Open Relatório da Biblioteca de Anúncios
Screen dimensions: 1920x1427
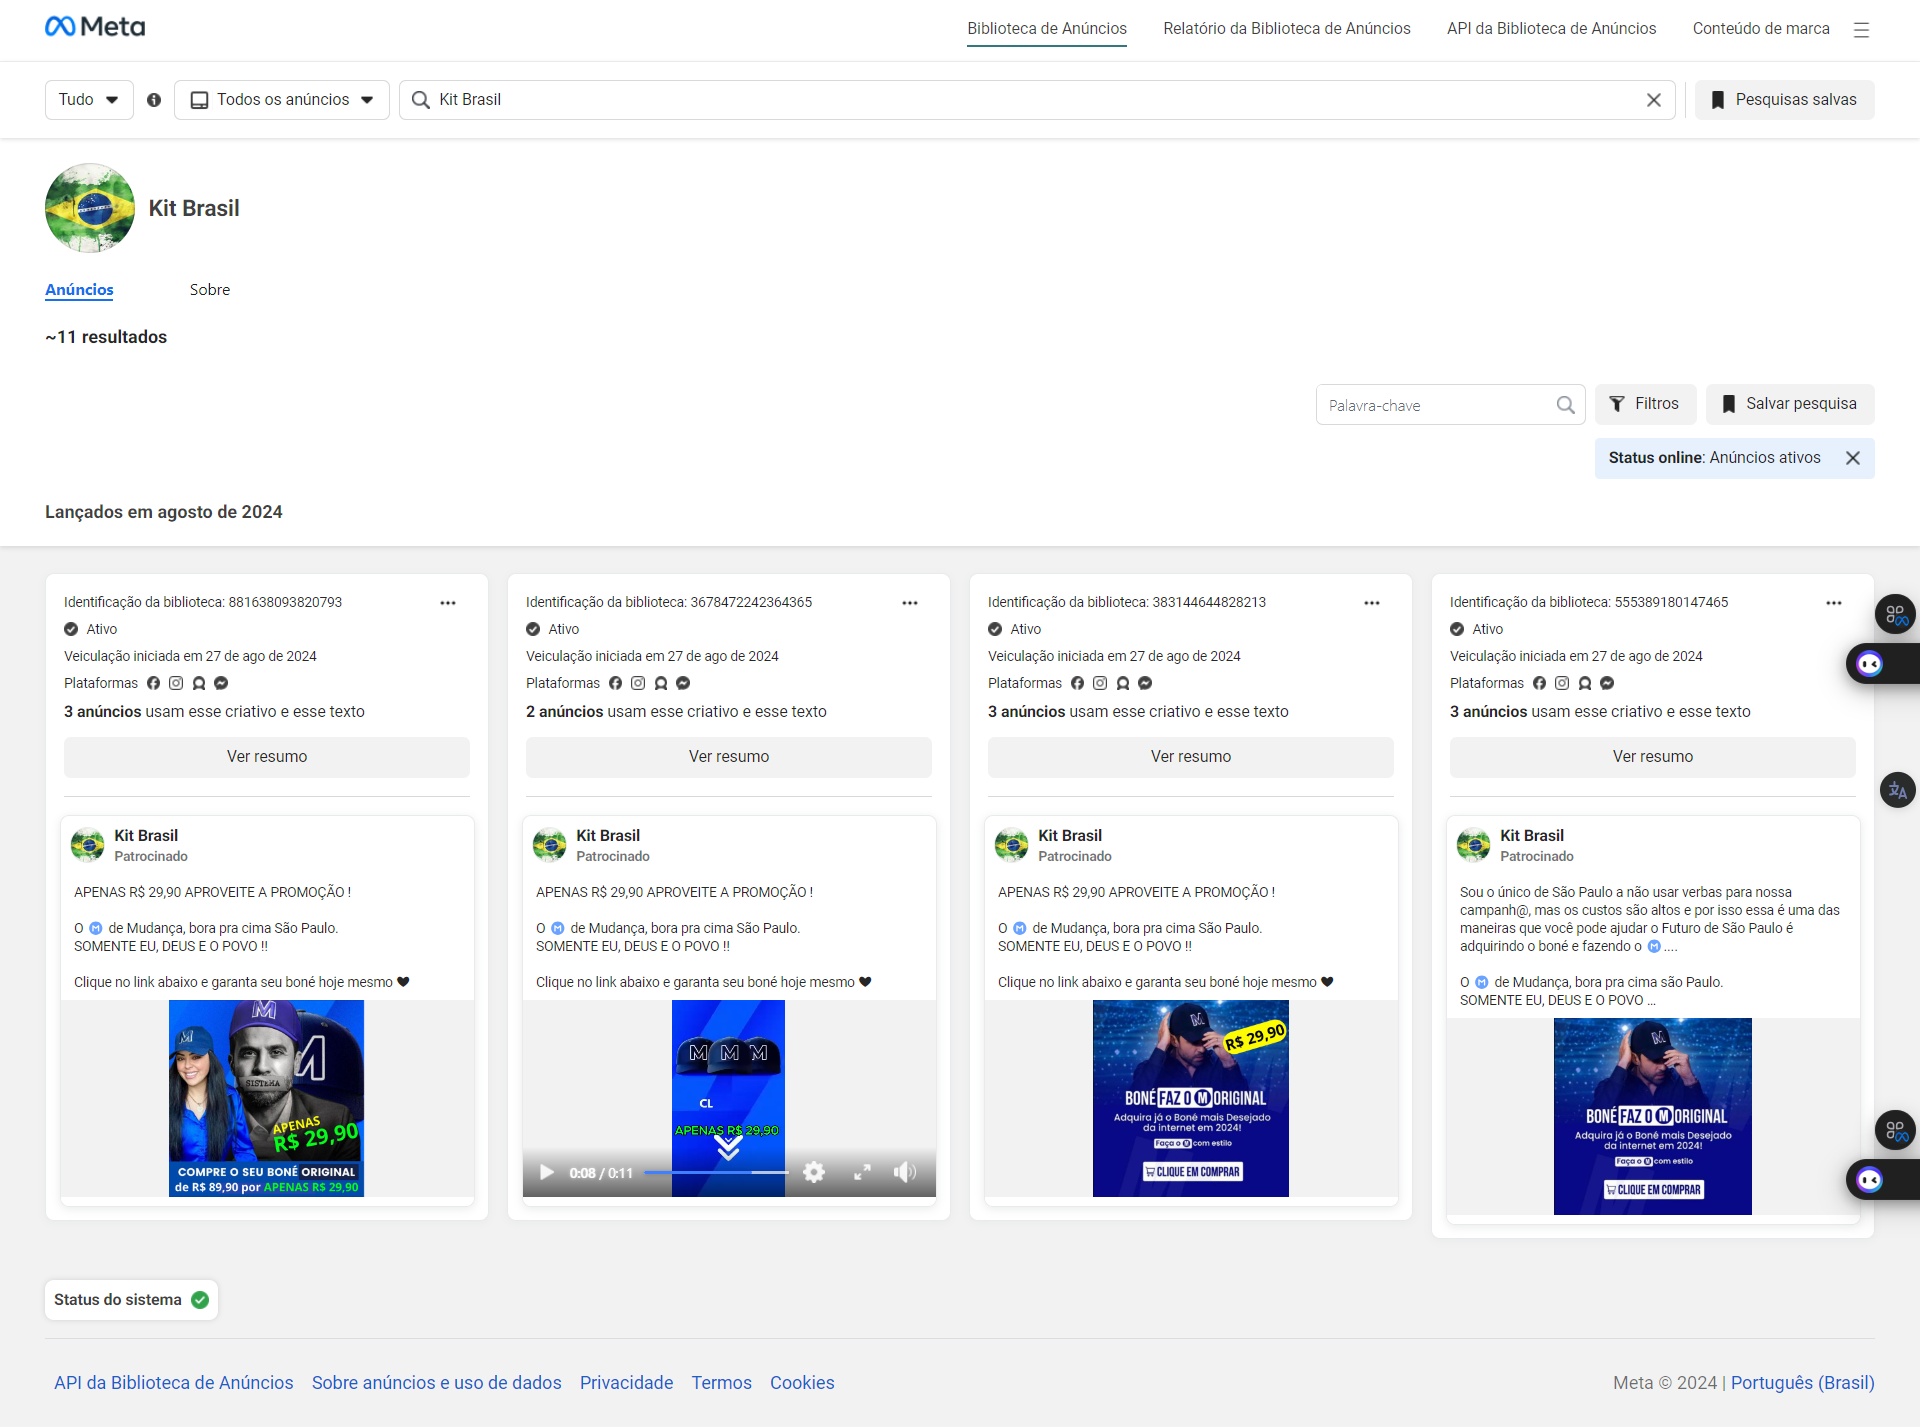(x=1287, y=29)
